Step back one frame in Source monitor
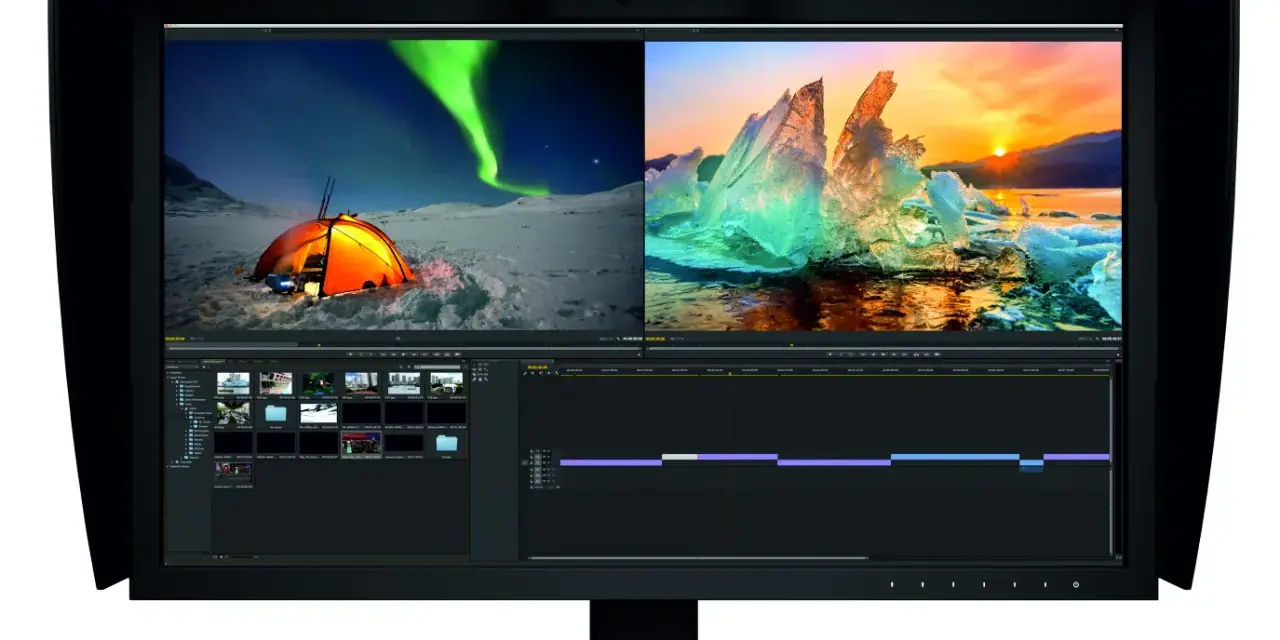The image size is (1280, 640). (394, 354)
